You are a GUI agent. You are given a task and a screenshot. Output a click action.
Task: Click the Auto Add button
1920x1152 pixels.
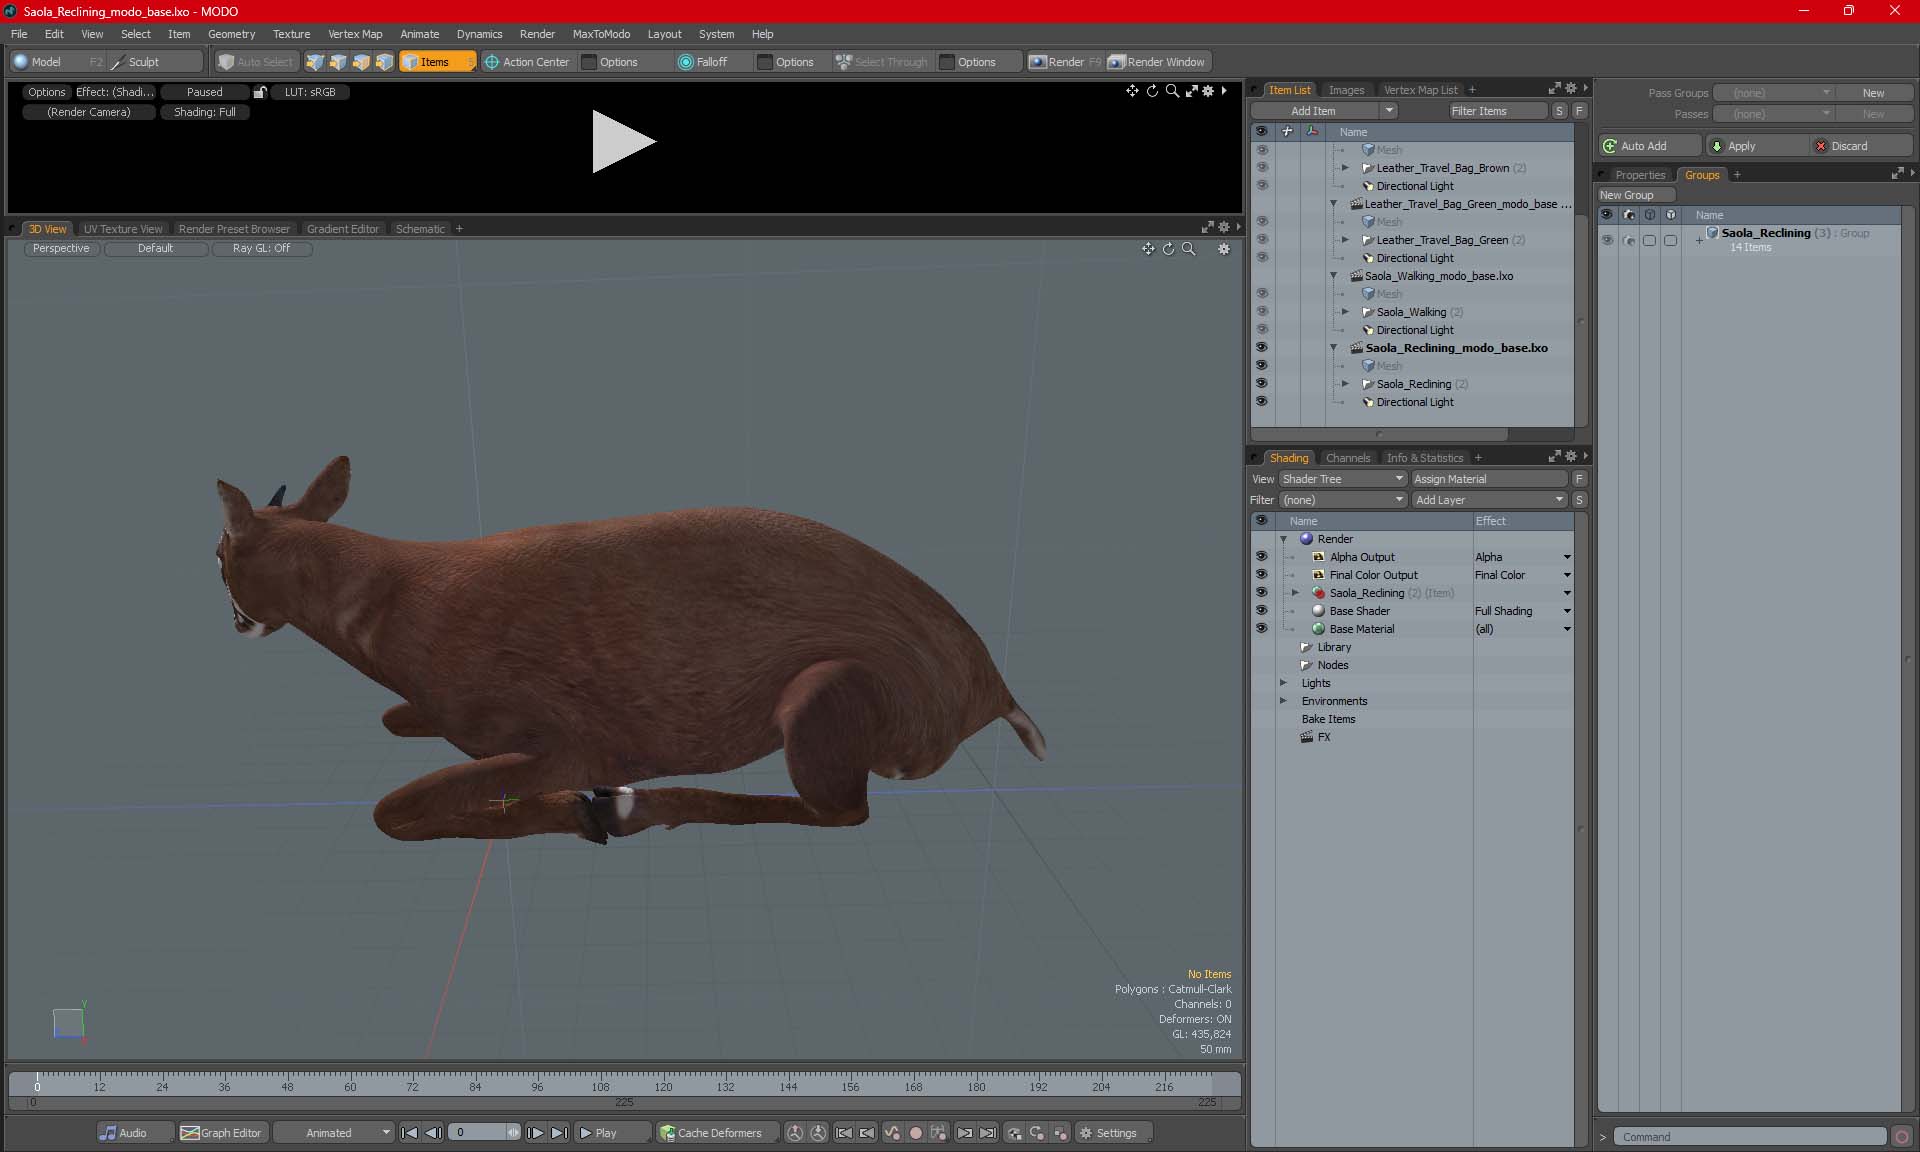point(1649,146)
